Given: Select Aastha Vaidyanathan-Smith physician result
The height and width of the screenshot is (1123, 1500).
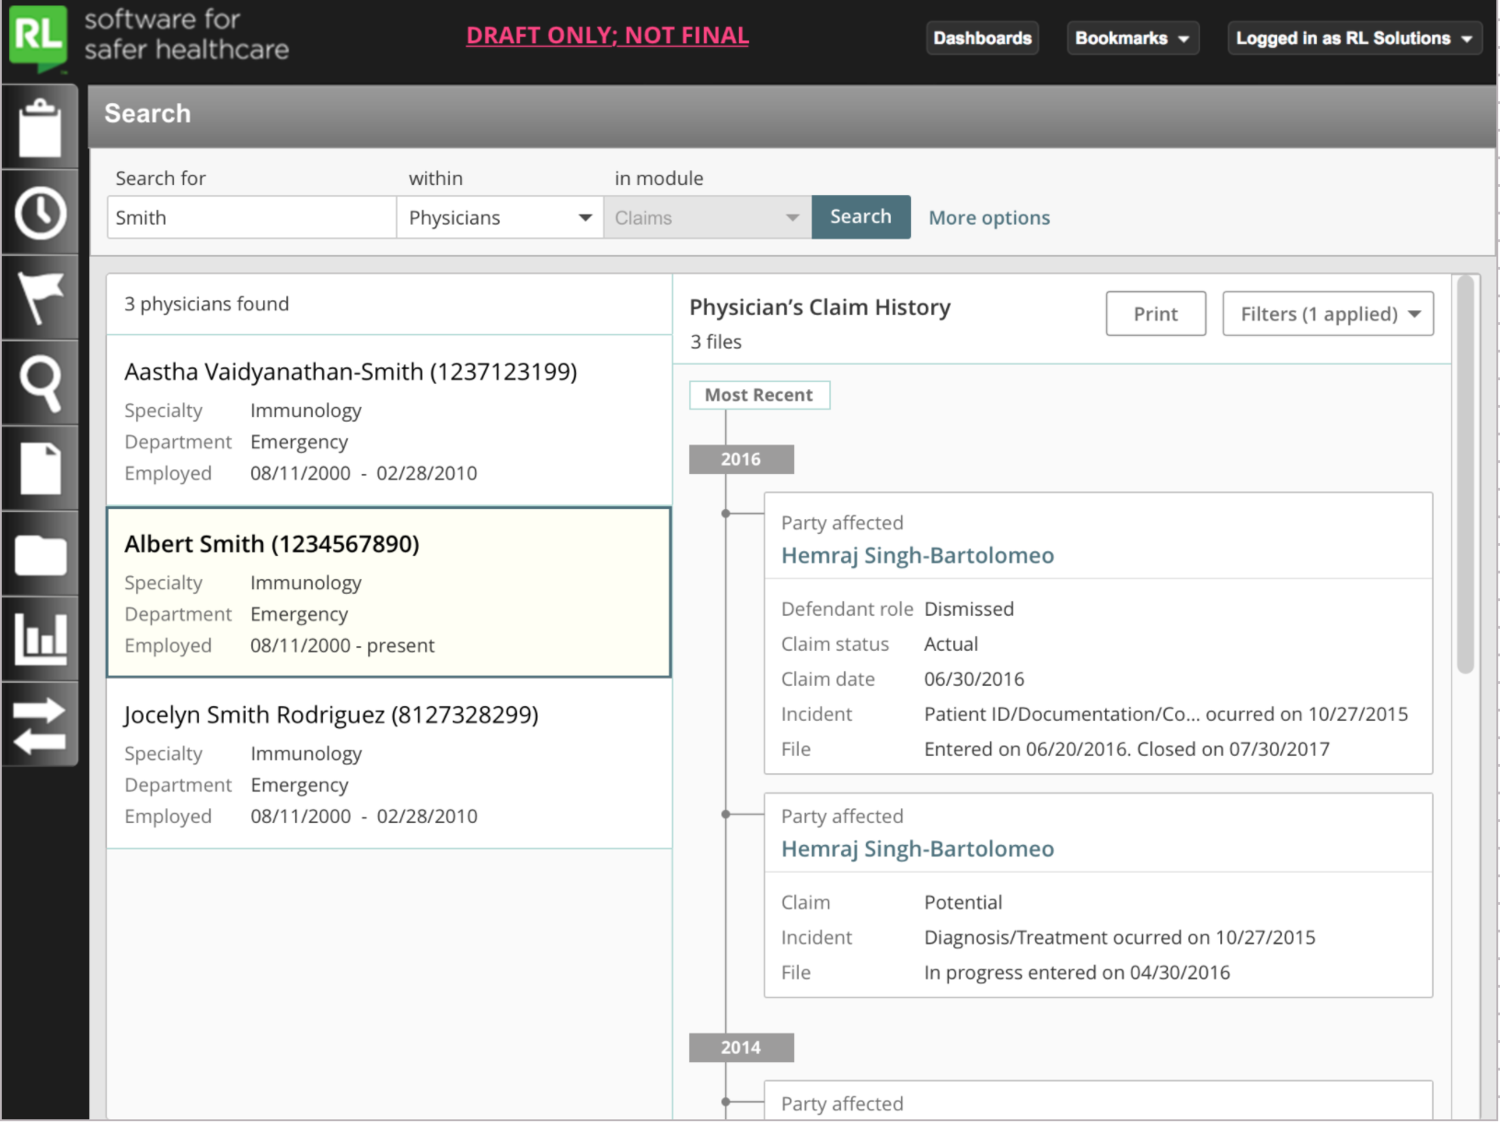Looking at the screenshot, I should pyautogui.click(x=389, y=421).
